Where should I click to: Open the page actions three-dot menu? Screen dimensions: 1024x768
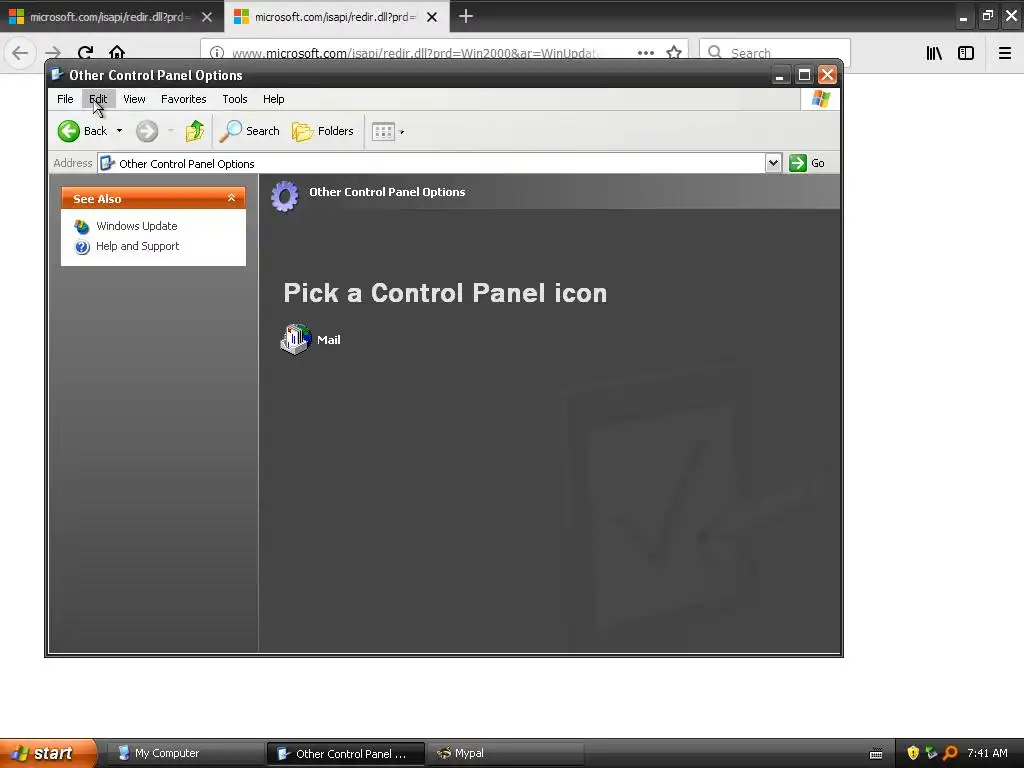[x=646, y=53]
